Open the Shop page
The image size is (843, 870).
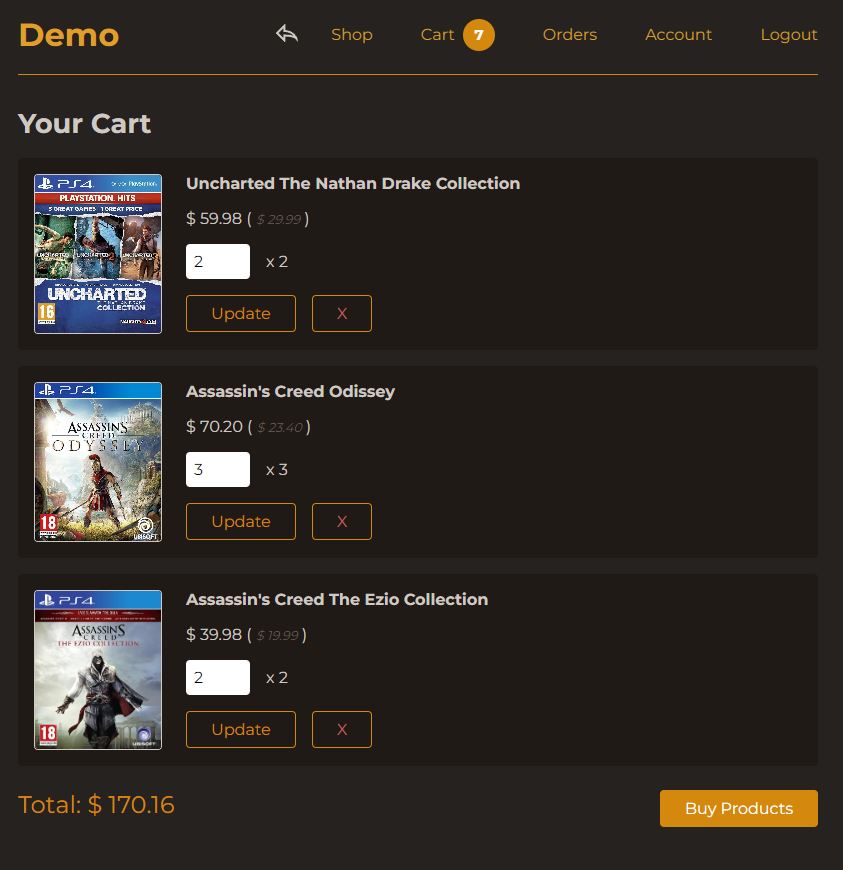pos(352,34)
